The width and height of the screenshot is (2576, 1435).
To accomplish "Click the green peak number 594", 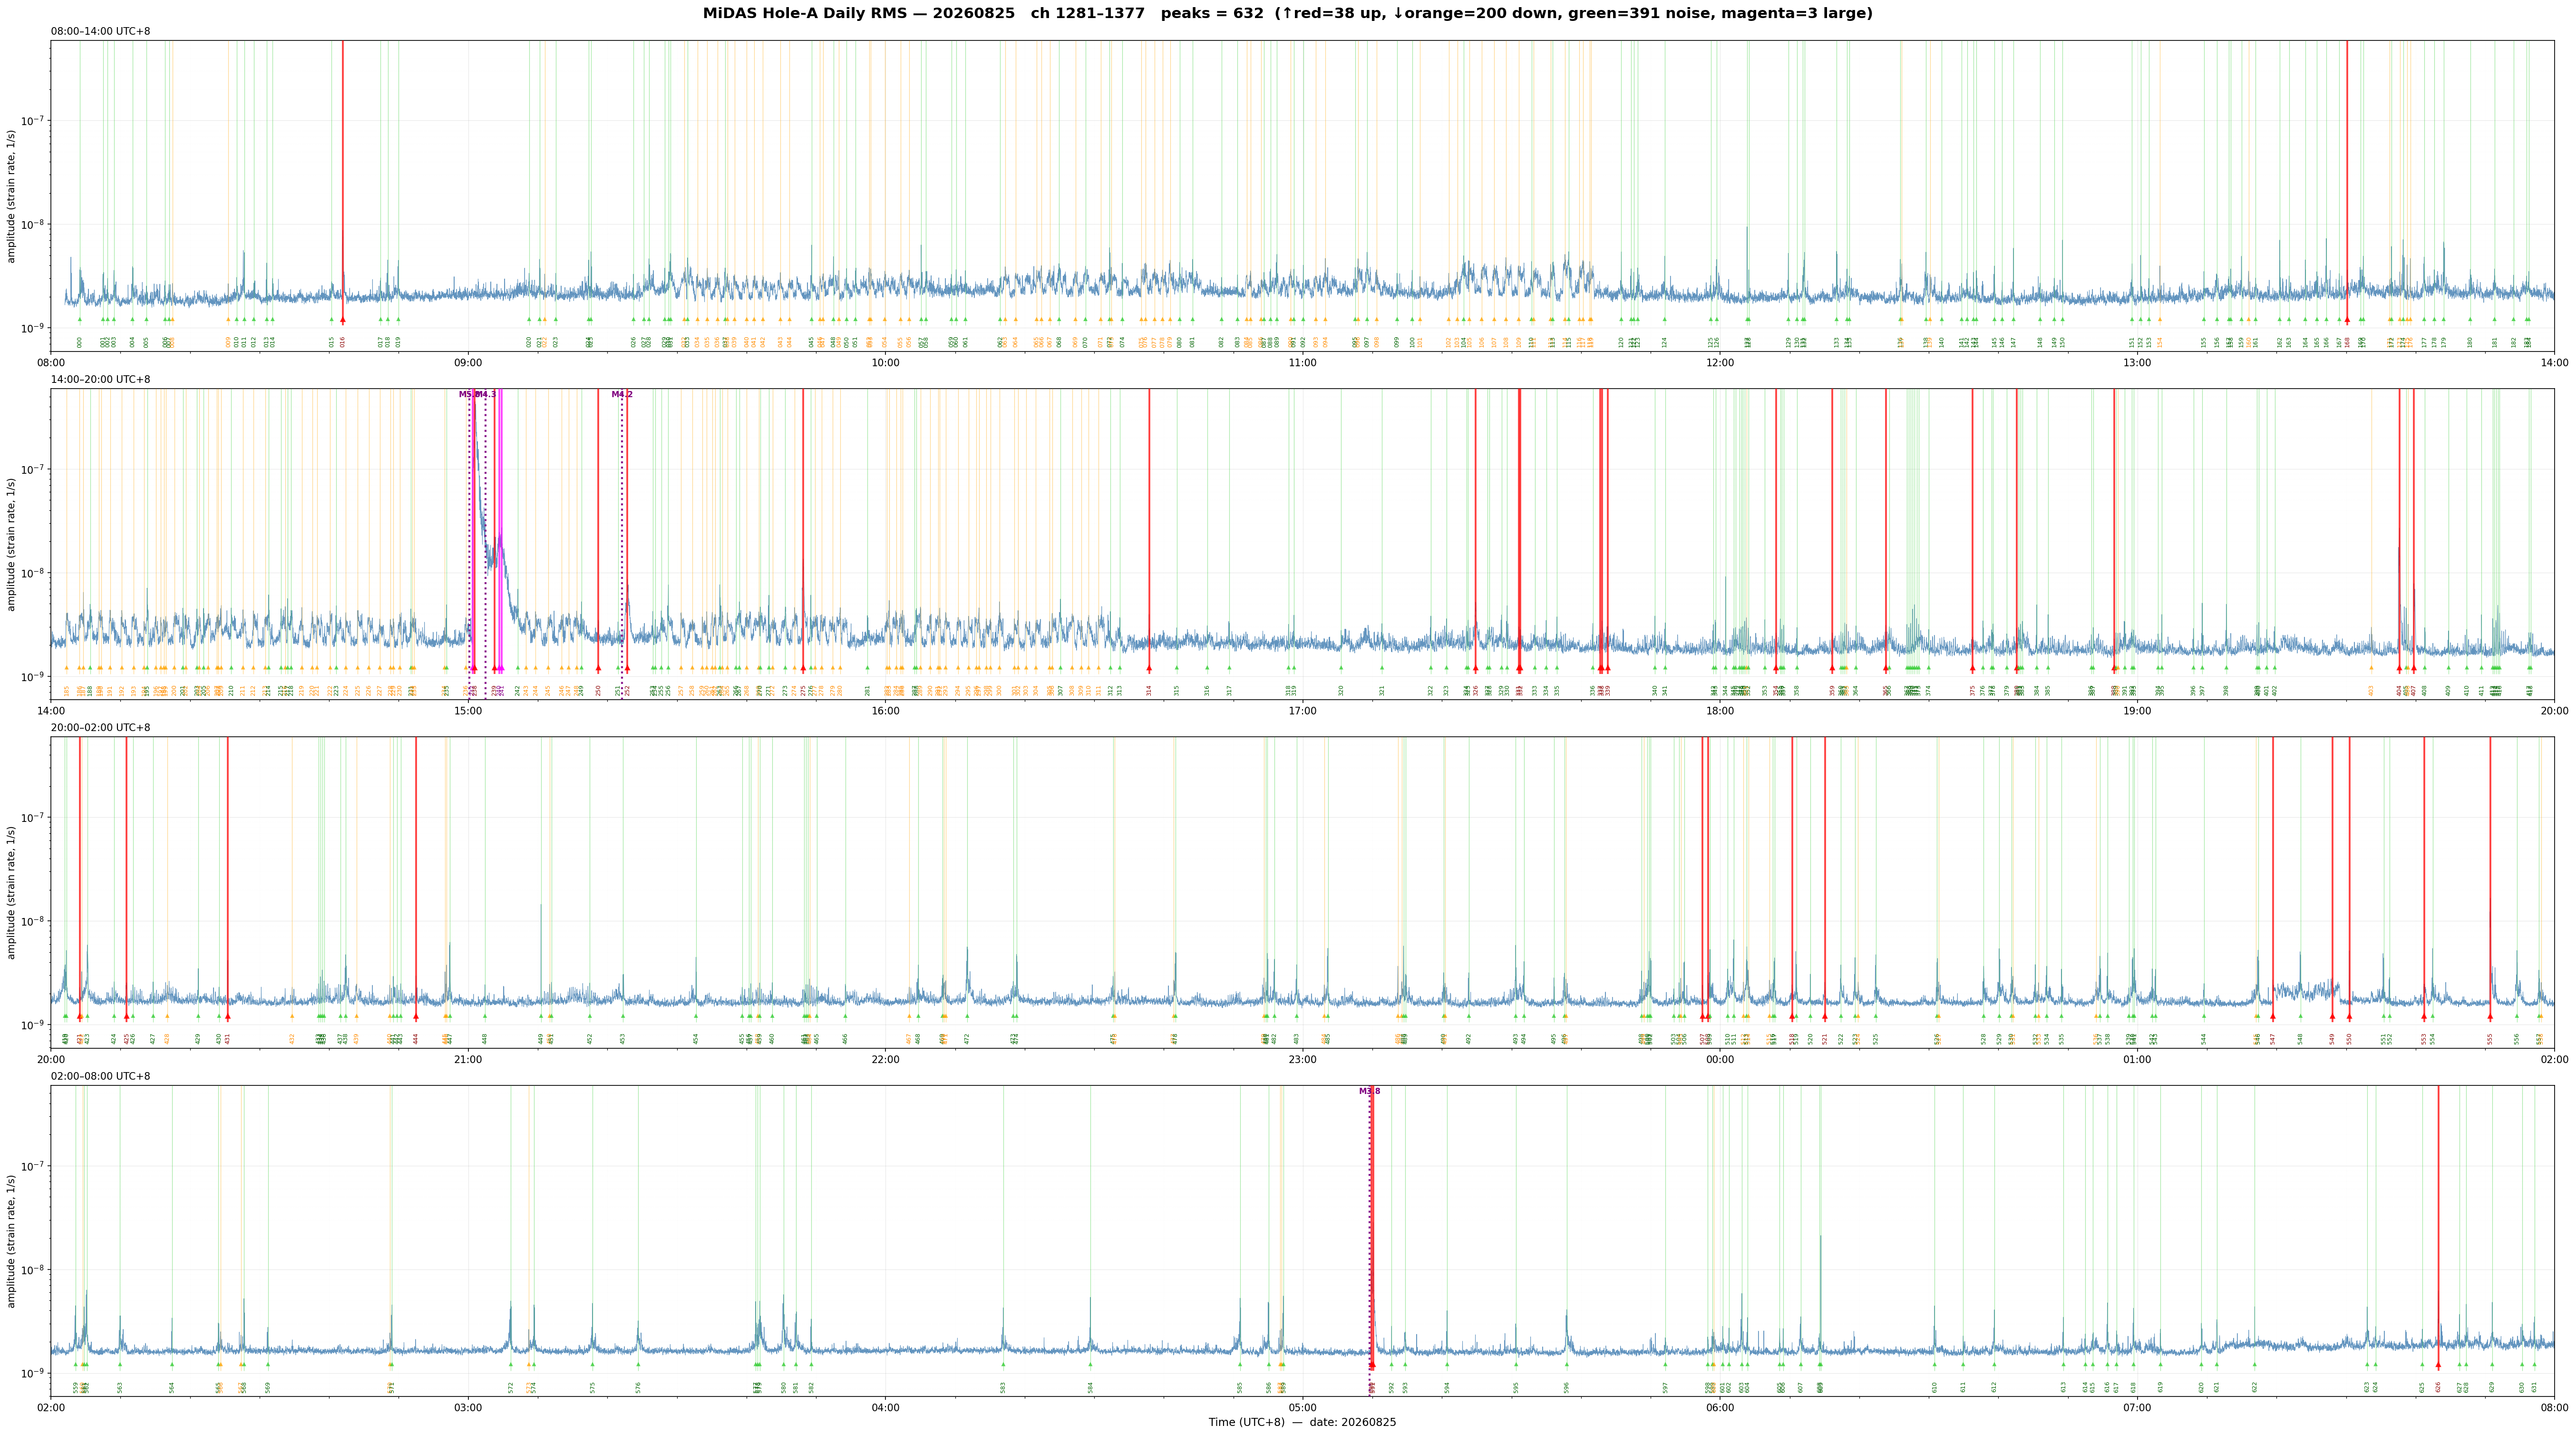I will click(1446, 1387).
